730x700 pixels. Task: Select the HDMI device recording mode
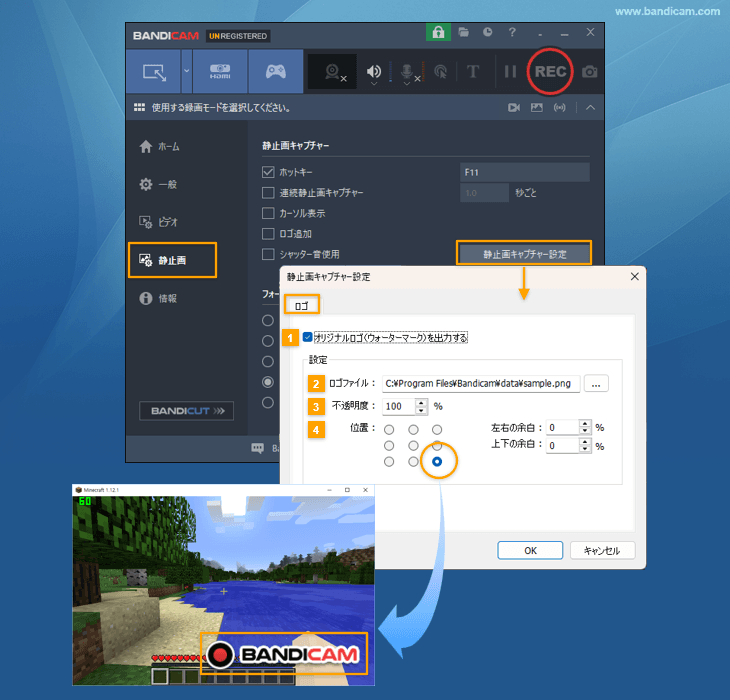click(220, 72)
